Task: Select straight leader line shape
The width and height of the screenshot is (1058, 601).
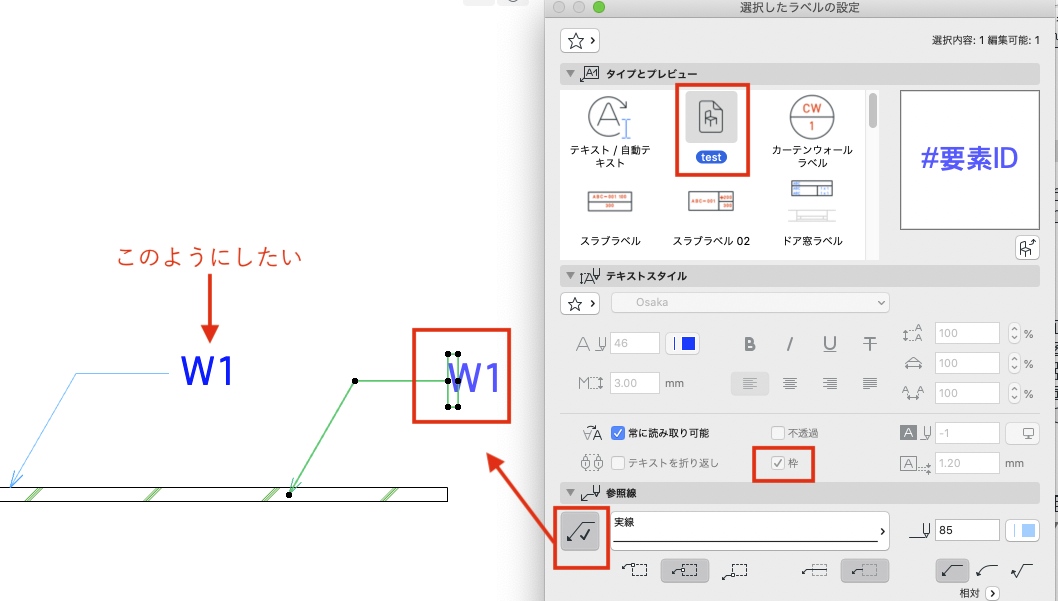Action: 952,571
